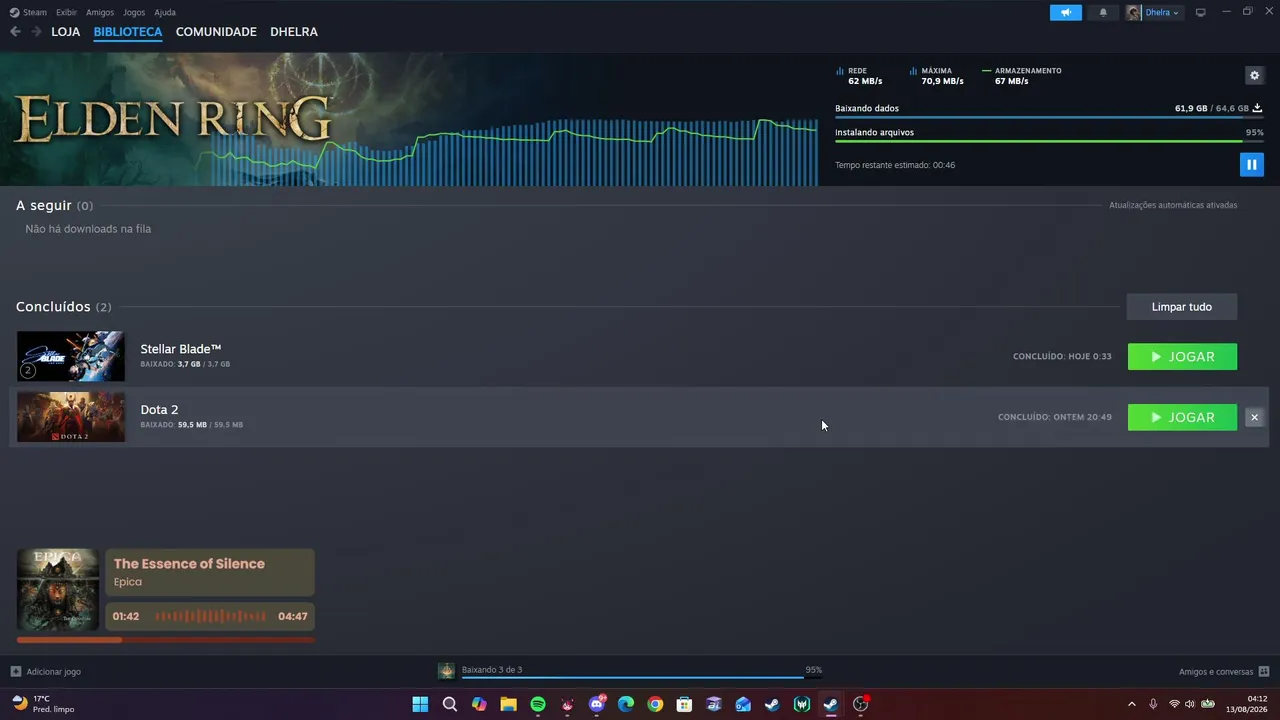Viewport: 1280px width, 720px height.
Task: Open the Amigos menu
Action: point(100,12)
